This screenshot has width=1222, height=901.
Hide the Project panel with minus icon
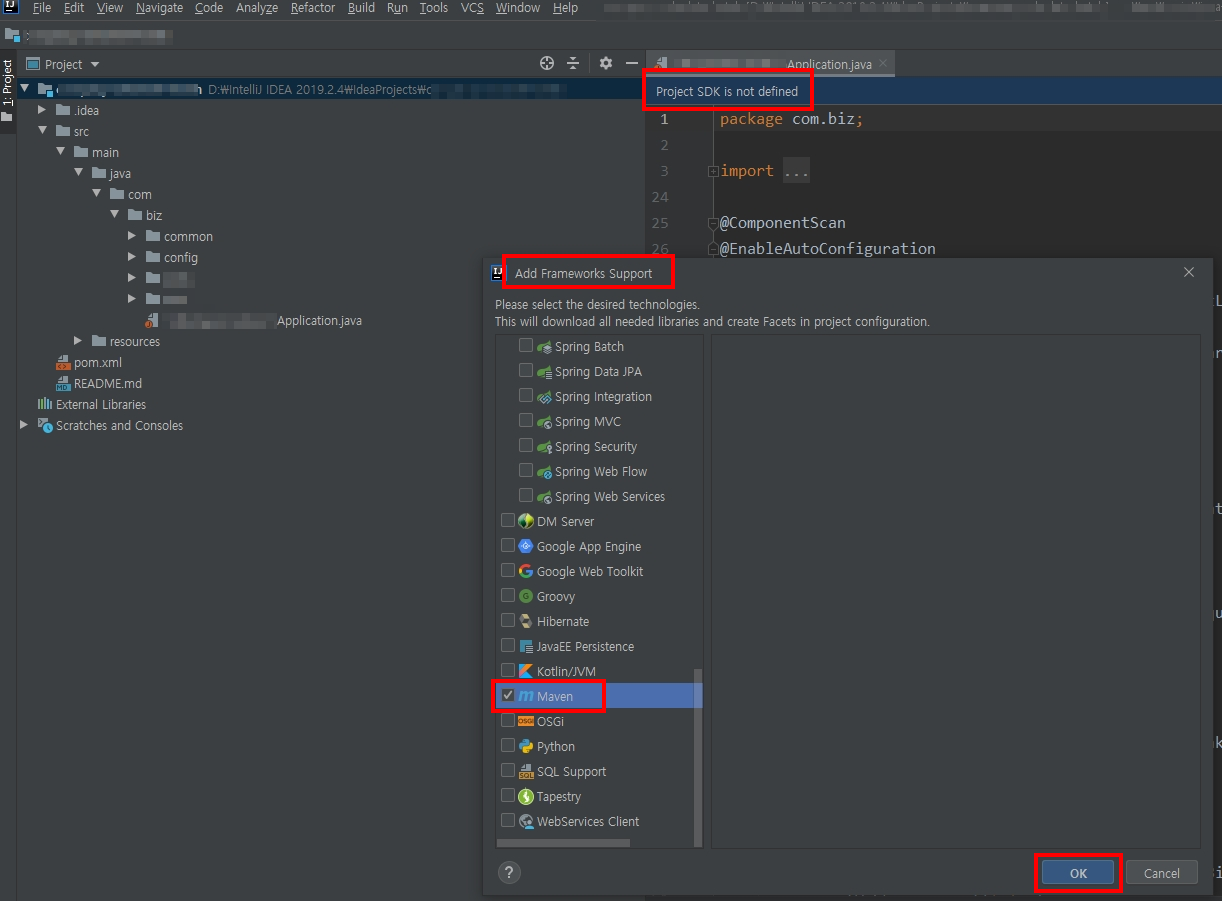click(x=631, y=63)
